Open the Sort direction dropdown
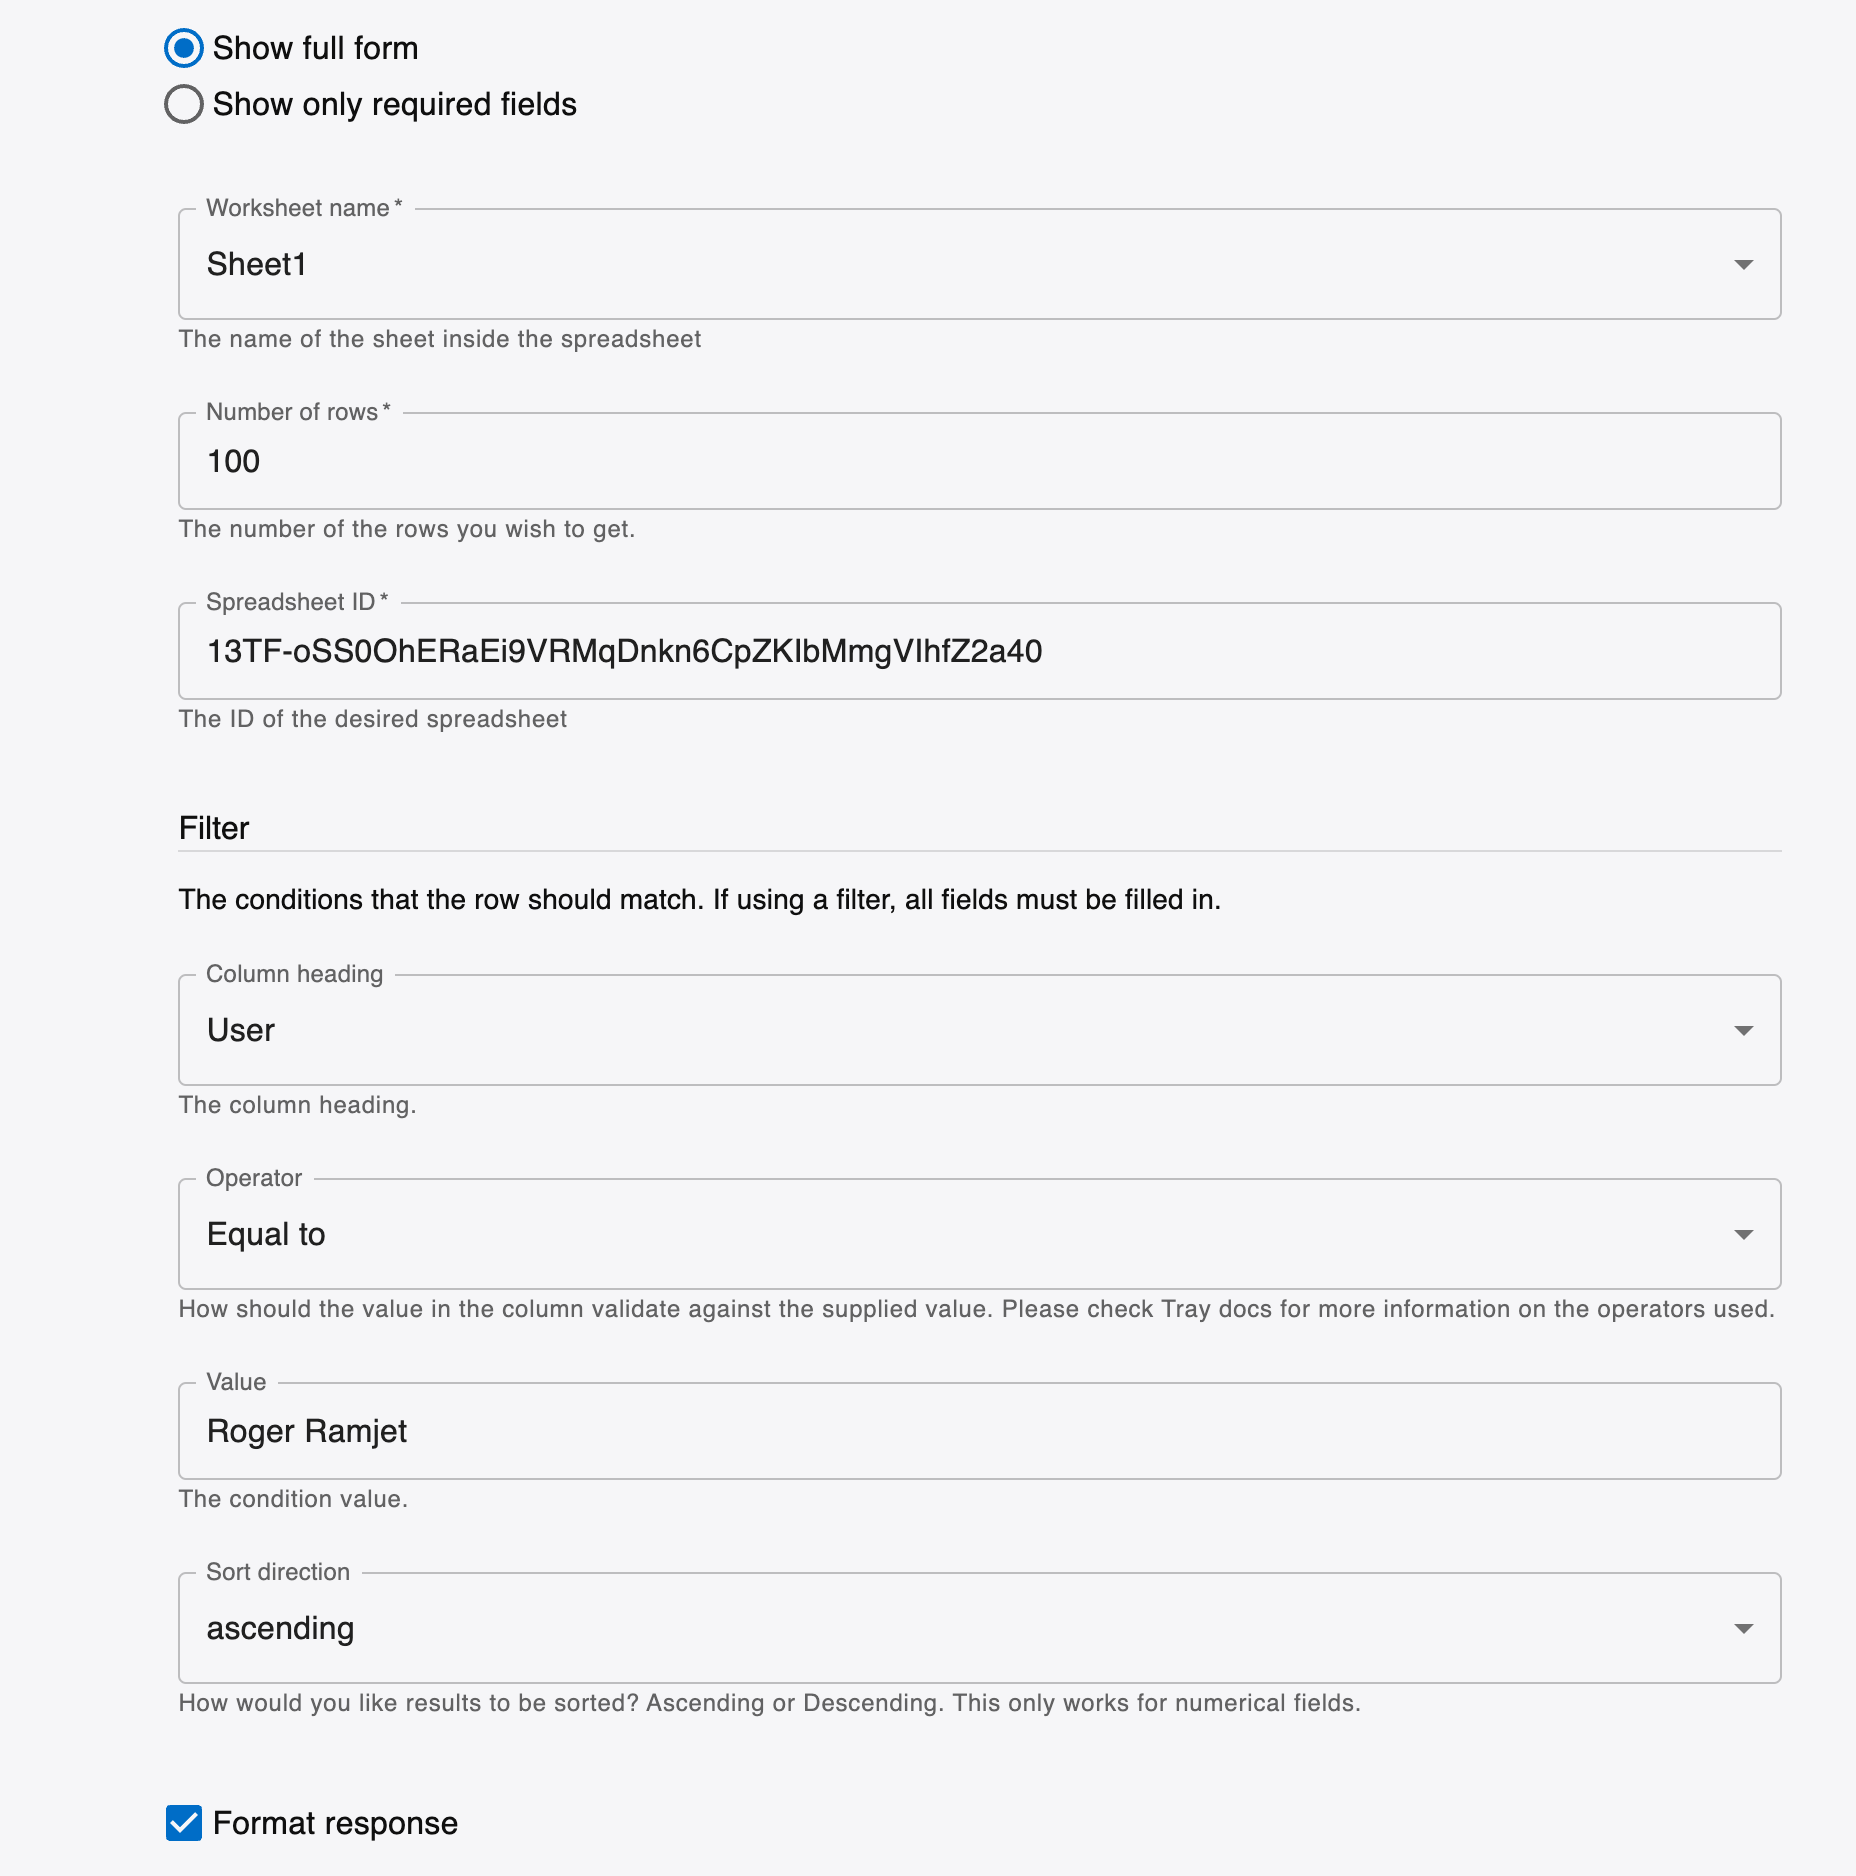Image resolution: width=1856 pixels, height=1876 pixels. [x=1743, y=1627]
